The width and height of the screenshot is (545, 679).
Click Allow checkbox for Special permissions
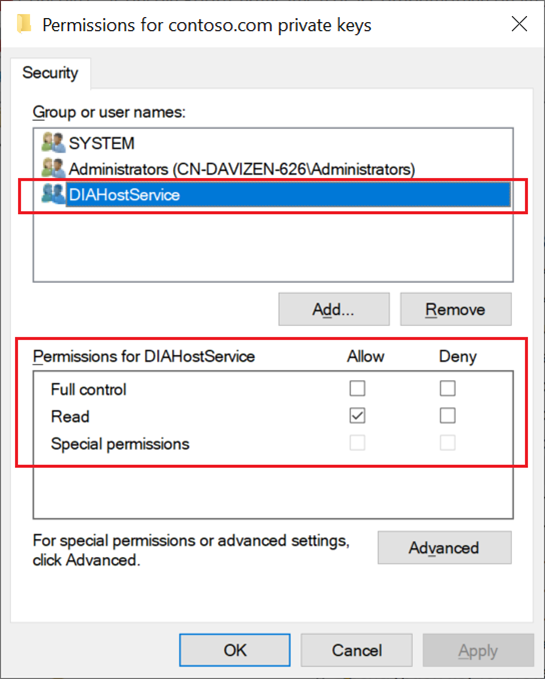point(357,443)
